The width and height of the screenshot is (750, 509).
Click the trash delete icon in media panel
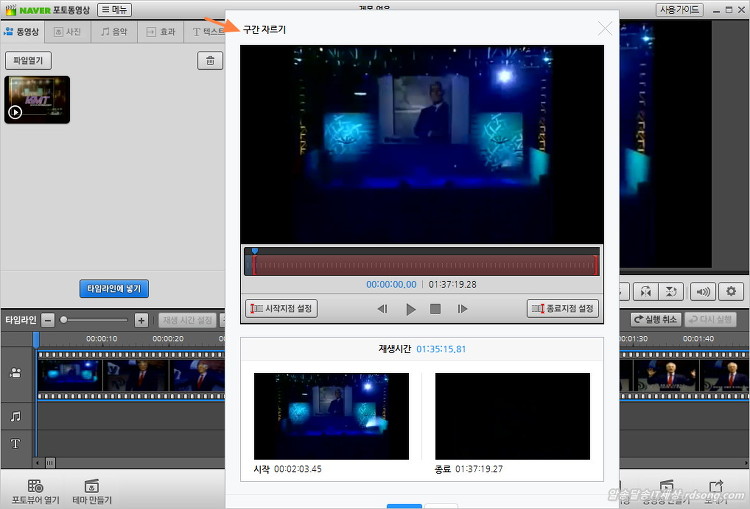[209, 61]
